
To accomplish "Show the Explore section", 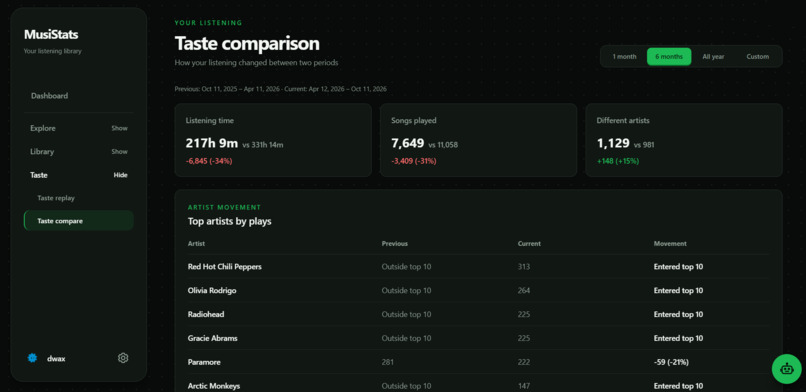I will 119,128.
